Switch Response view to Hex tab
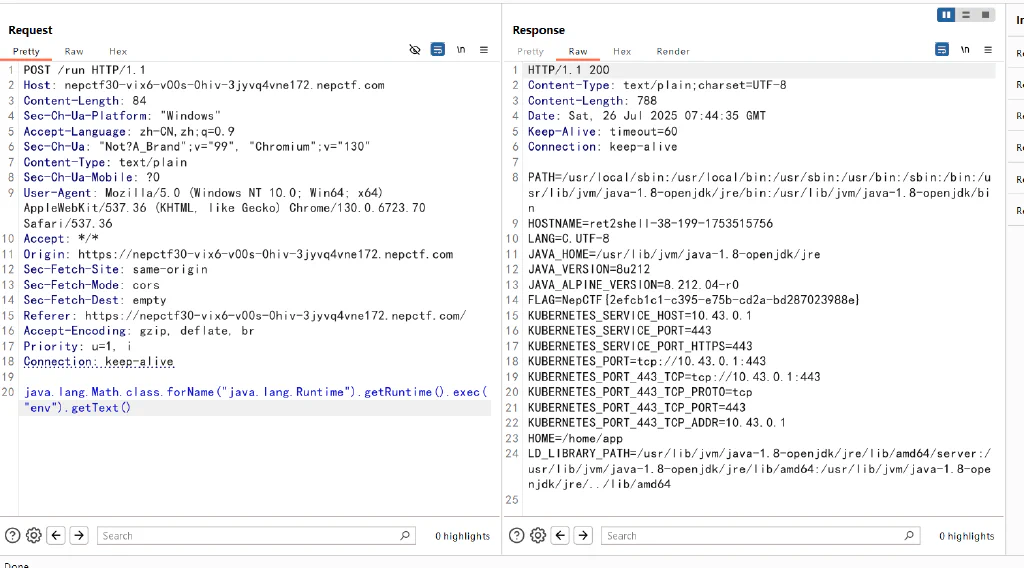Image resolution: width=1024 pixels, height=568 pixels. (x=622, y=52)
